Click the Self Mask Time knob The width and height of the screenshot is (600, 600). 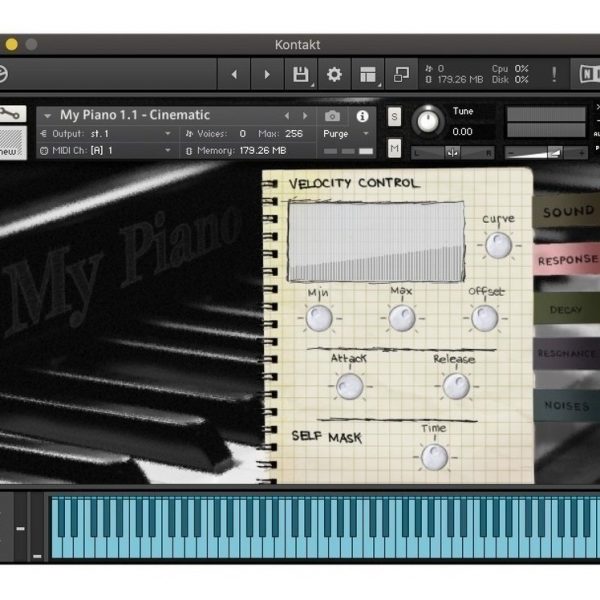click(434, 457)
